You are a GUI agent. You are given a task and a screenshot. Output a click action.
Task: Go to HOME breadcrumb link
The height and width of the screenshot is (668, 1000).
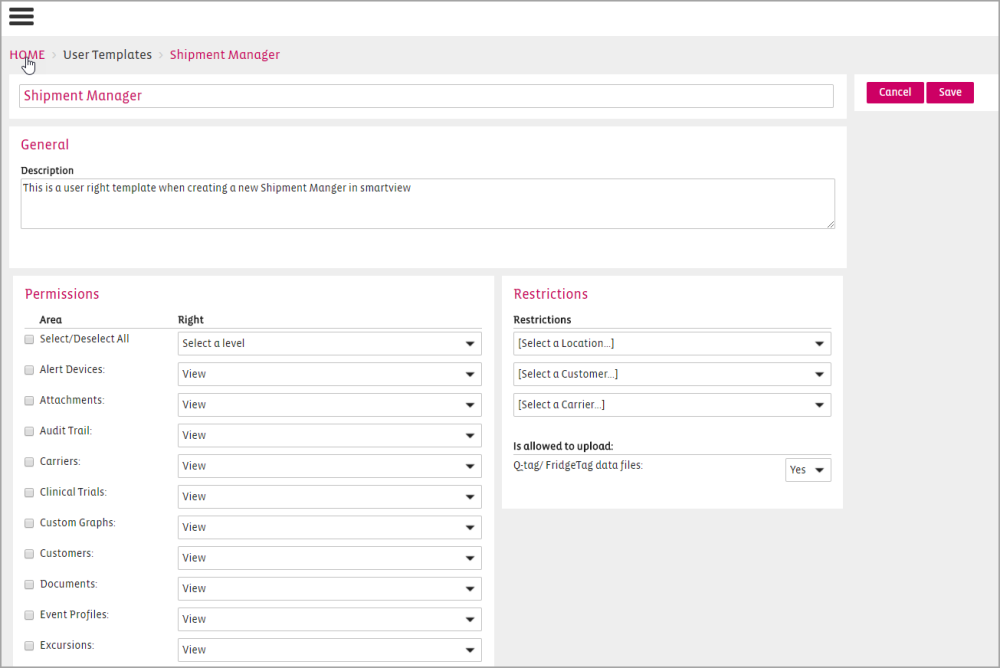[27, 55]
